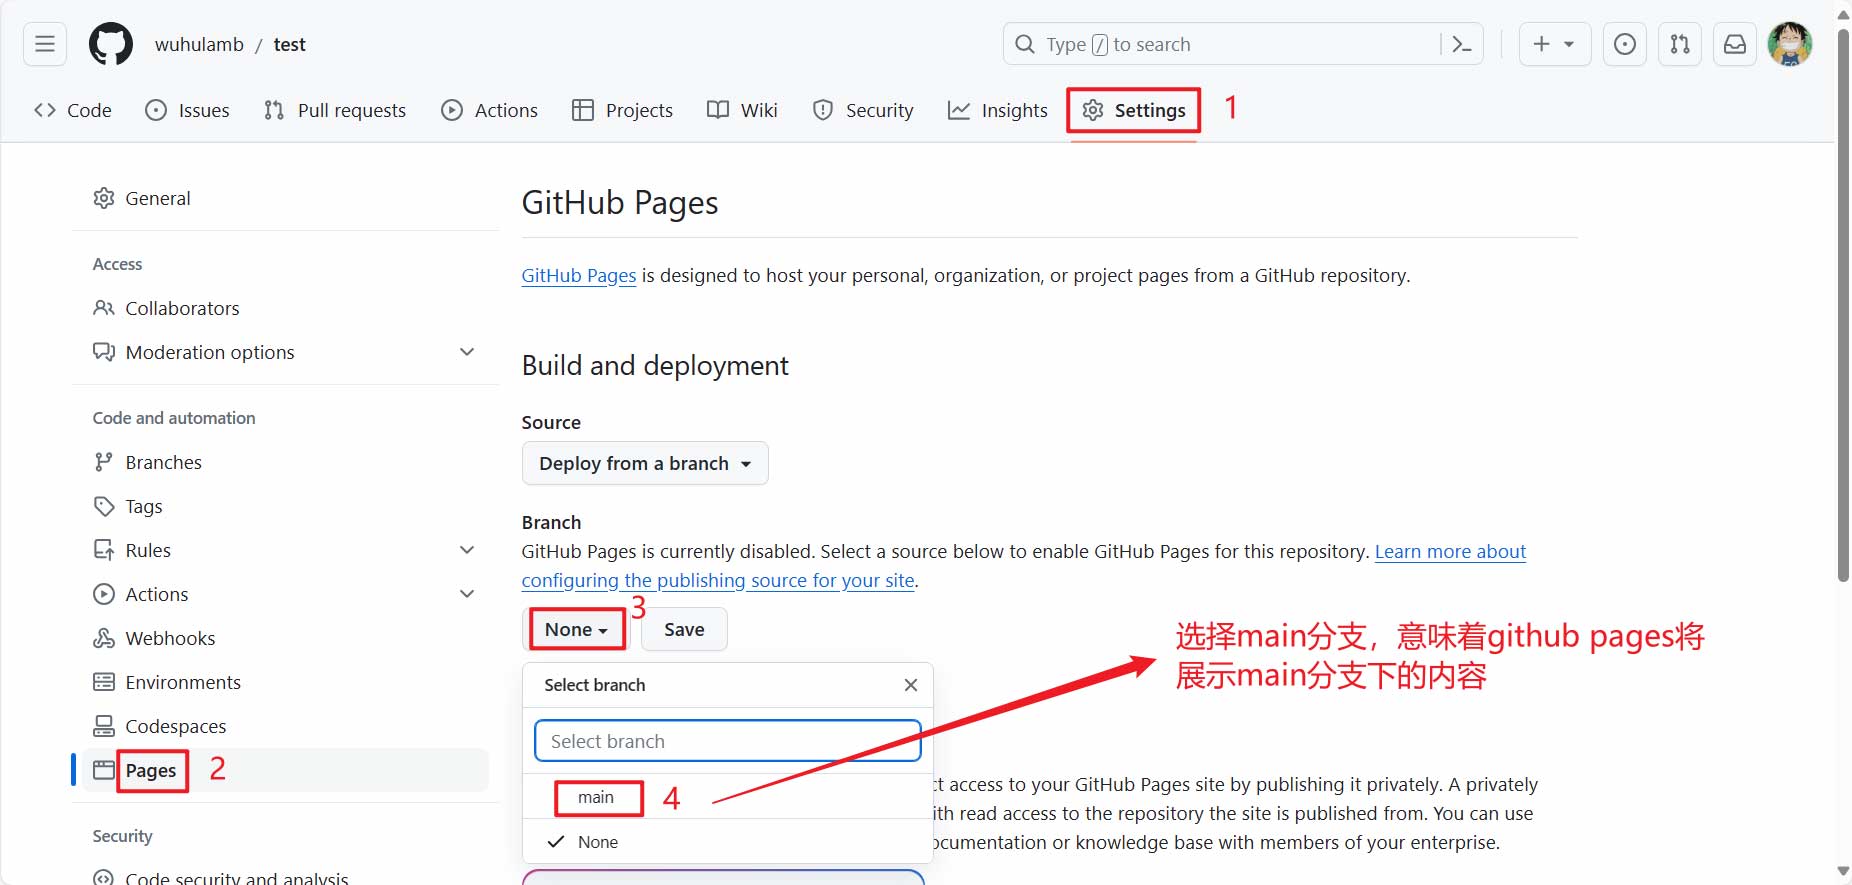1852x885 pixels.
Task: Open wuhulamb owner profile link
Action: tap(199, 44)
